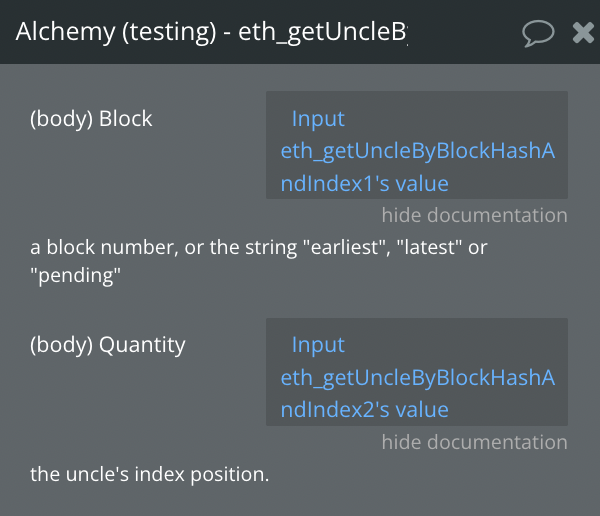
Task: Edit the Alchemy (testing) action title
Action: coord(212,32)
